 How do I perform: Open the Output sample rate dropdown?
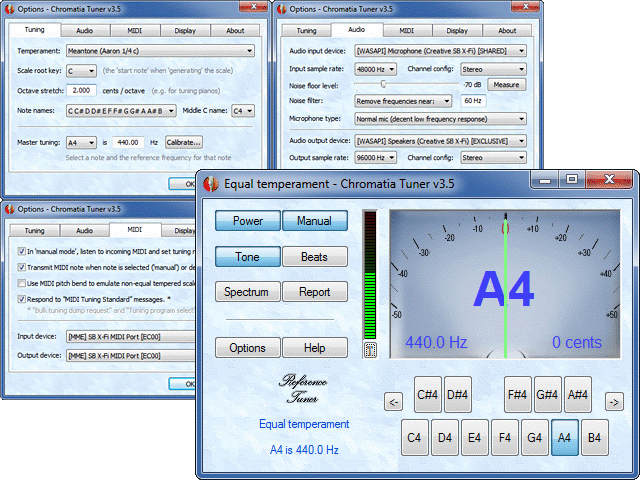376,158
